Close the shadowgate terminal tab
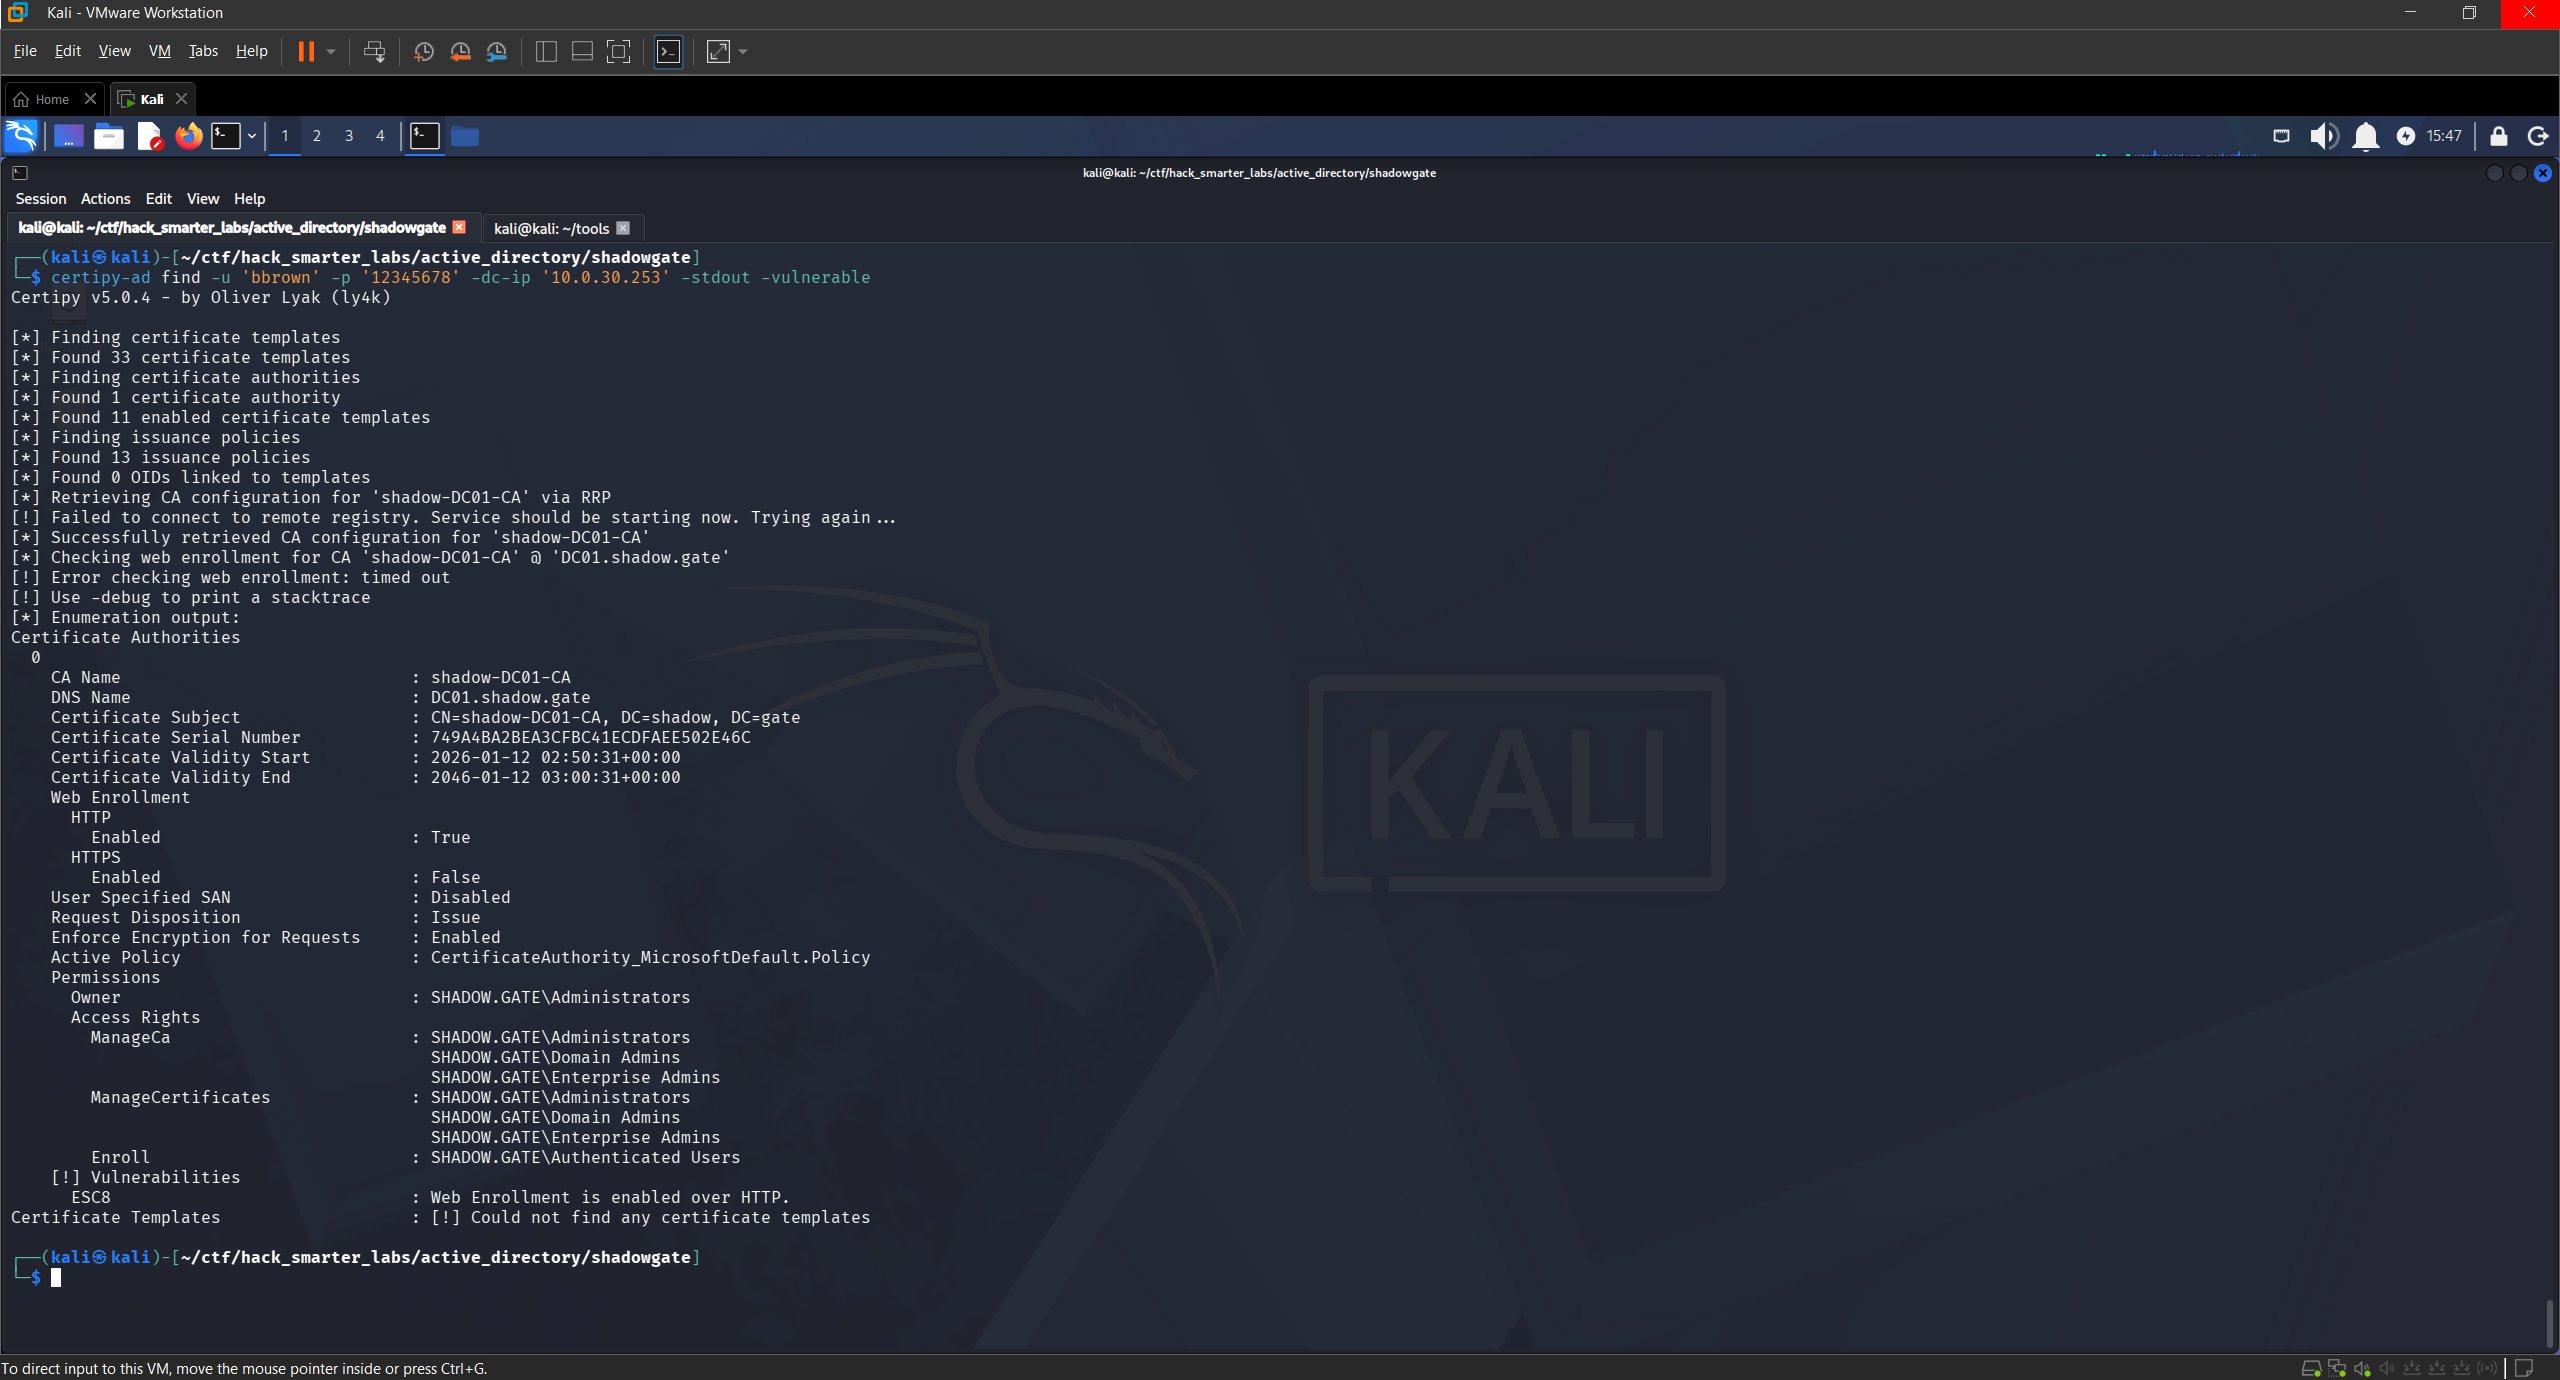The height and width of the screenshot is (1380, 2560). 459,227
